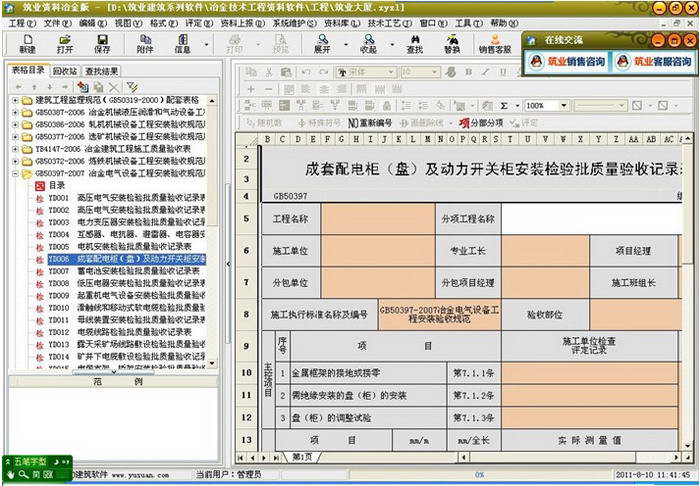Click the 筑业客服咨询 button
This screenshot has width=700, height=486.
tap(656, 62)
